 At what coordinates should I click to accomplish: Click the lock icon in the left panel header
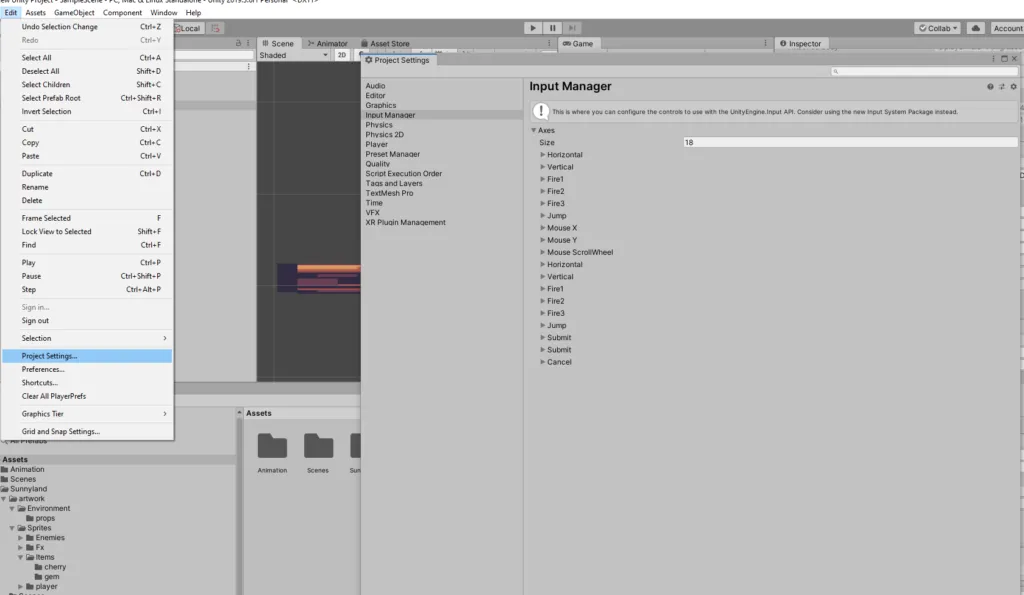[238, 43]
